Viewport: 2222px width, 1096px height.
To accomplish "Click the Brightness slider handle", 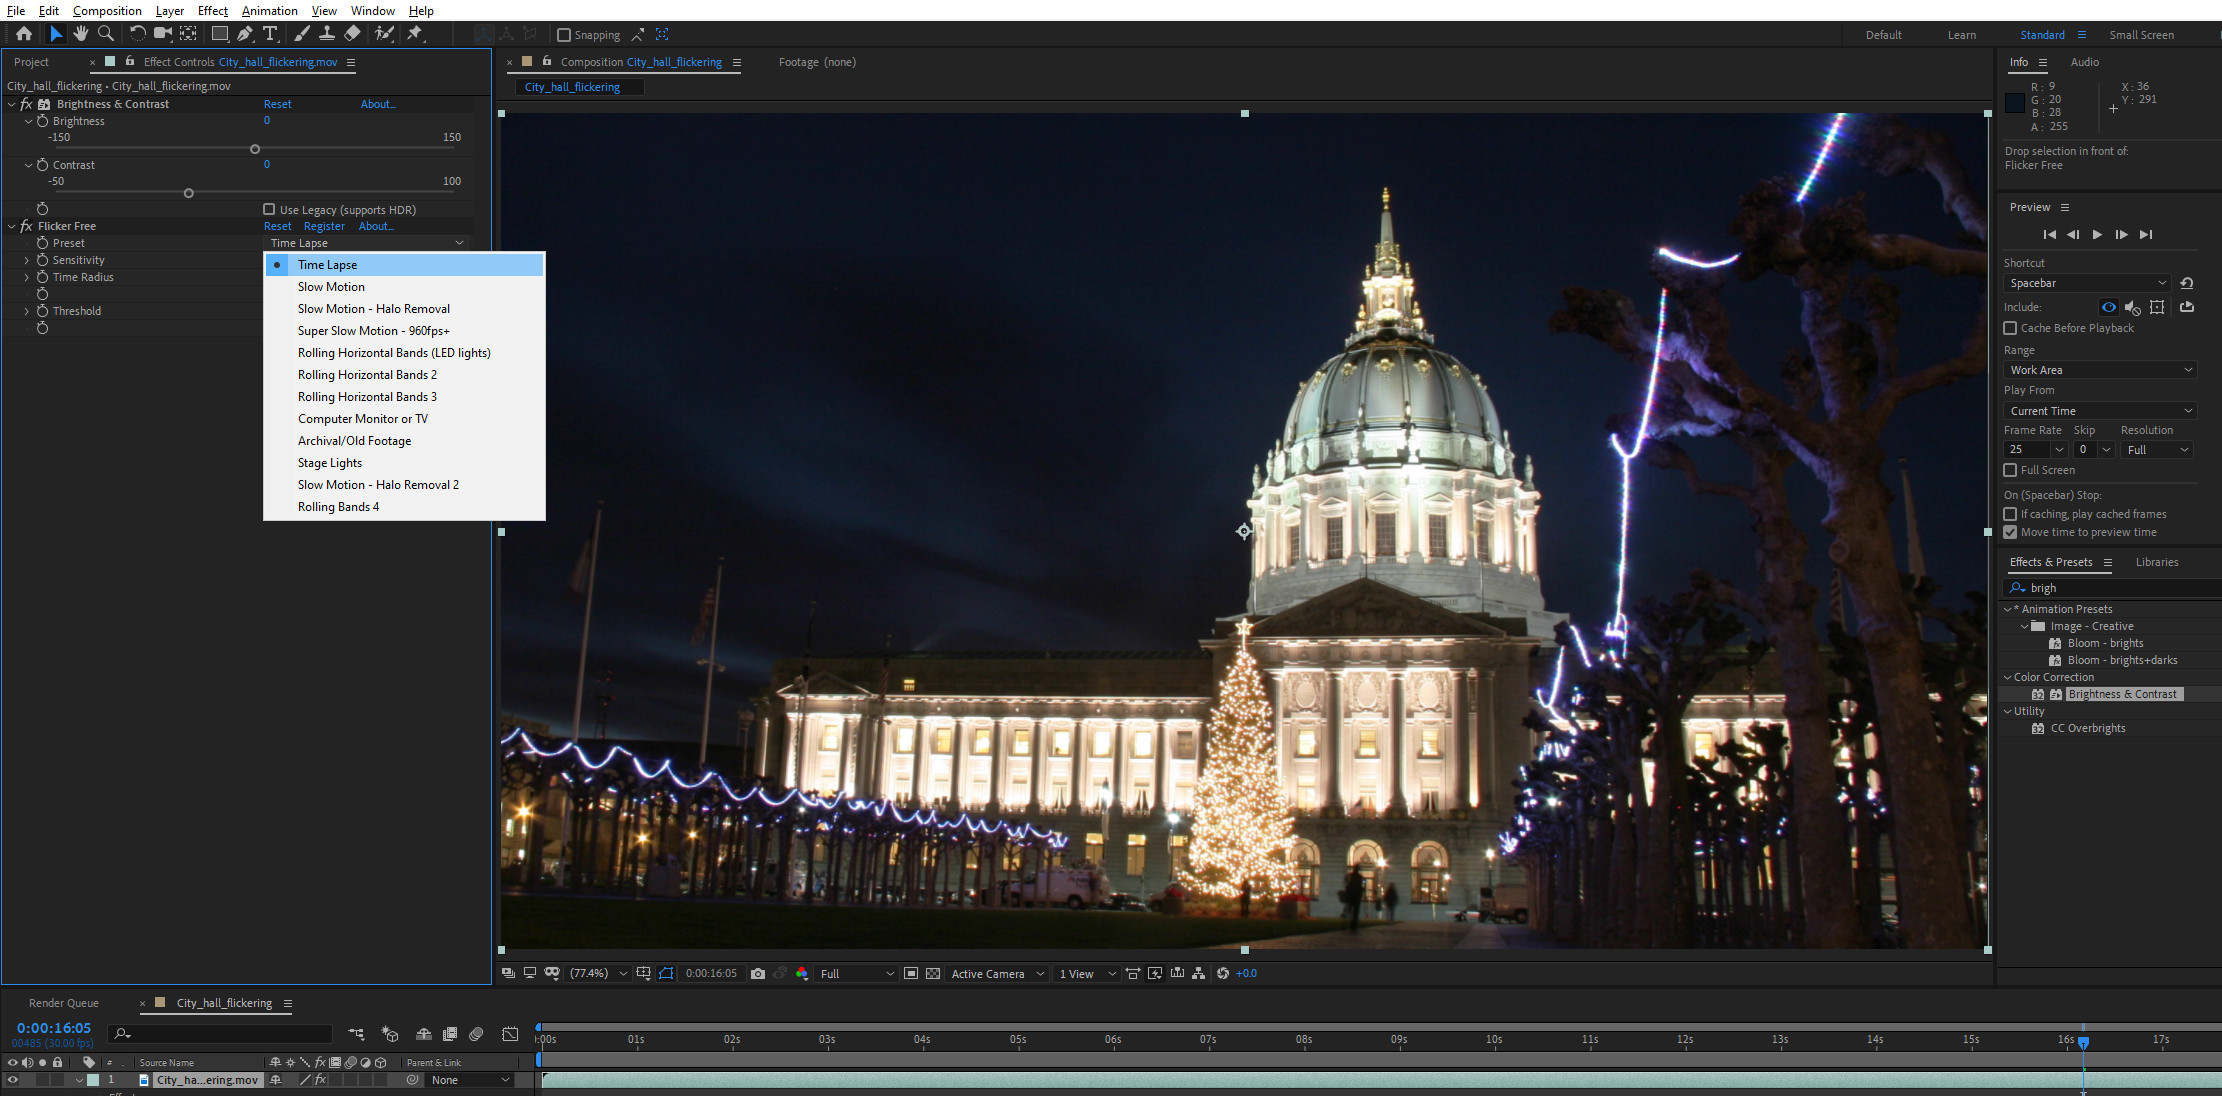I will (255, 149).
